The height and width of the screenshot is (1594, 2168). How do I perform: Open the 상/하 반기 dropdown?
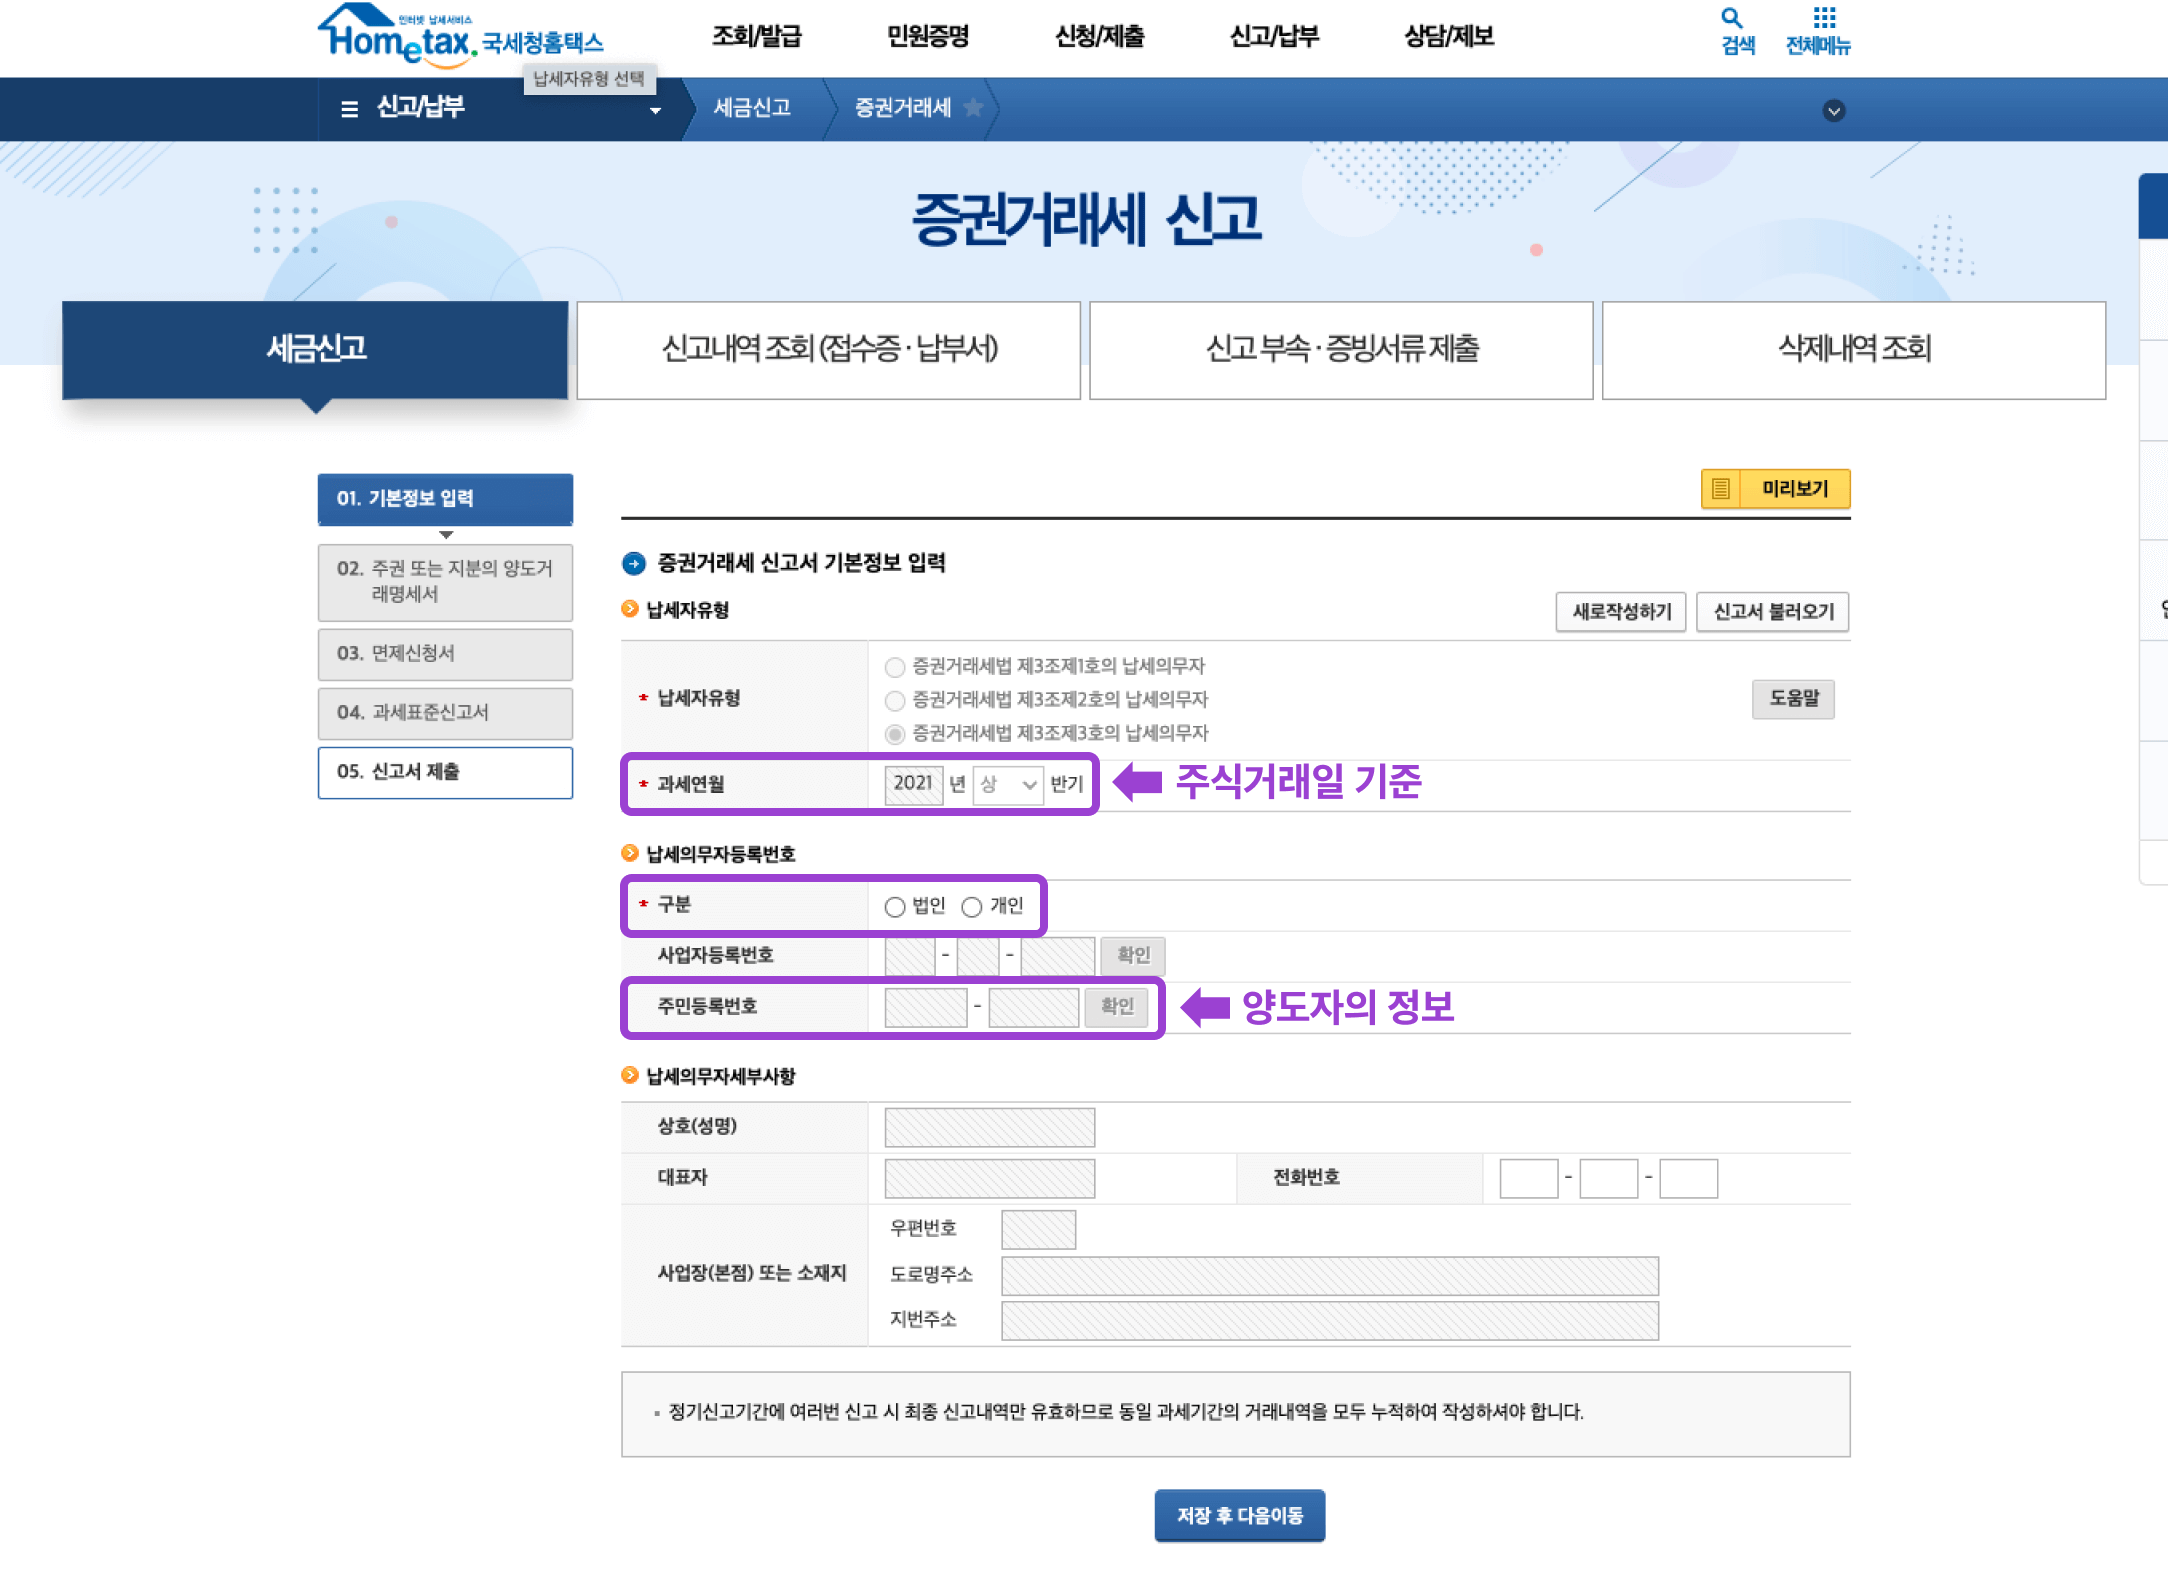1007,785
